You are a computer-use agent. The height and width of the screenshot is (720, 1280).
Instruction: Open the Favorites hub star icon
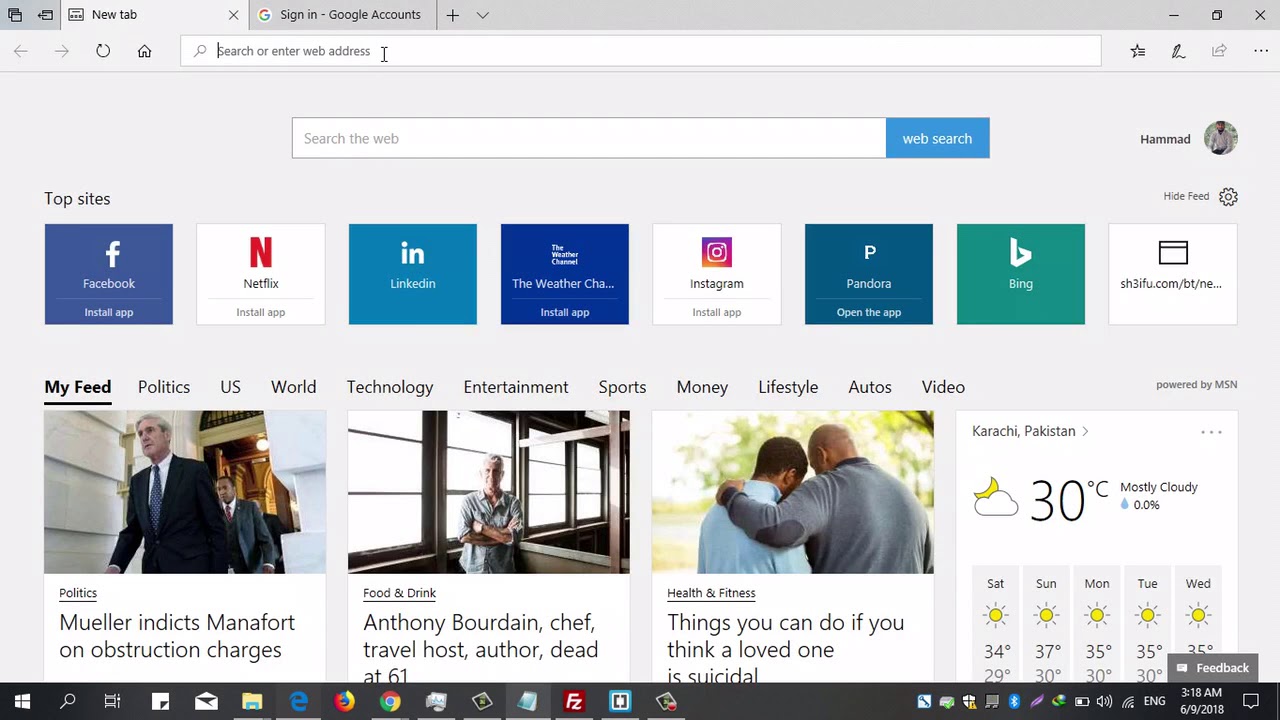click(x=1138, y=51)
